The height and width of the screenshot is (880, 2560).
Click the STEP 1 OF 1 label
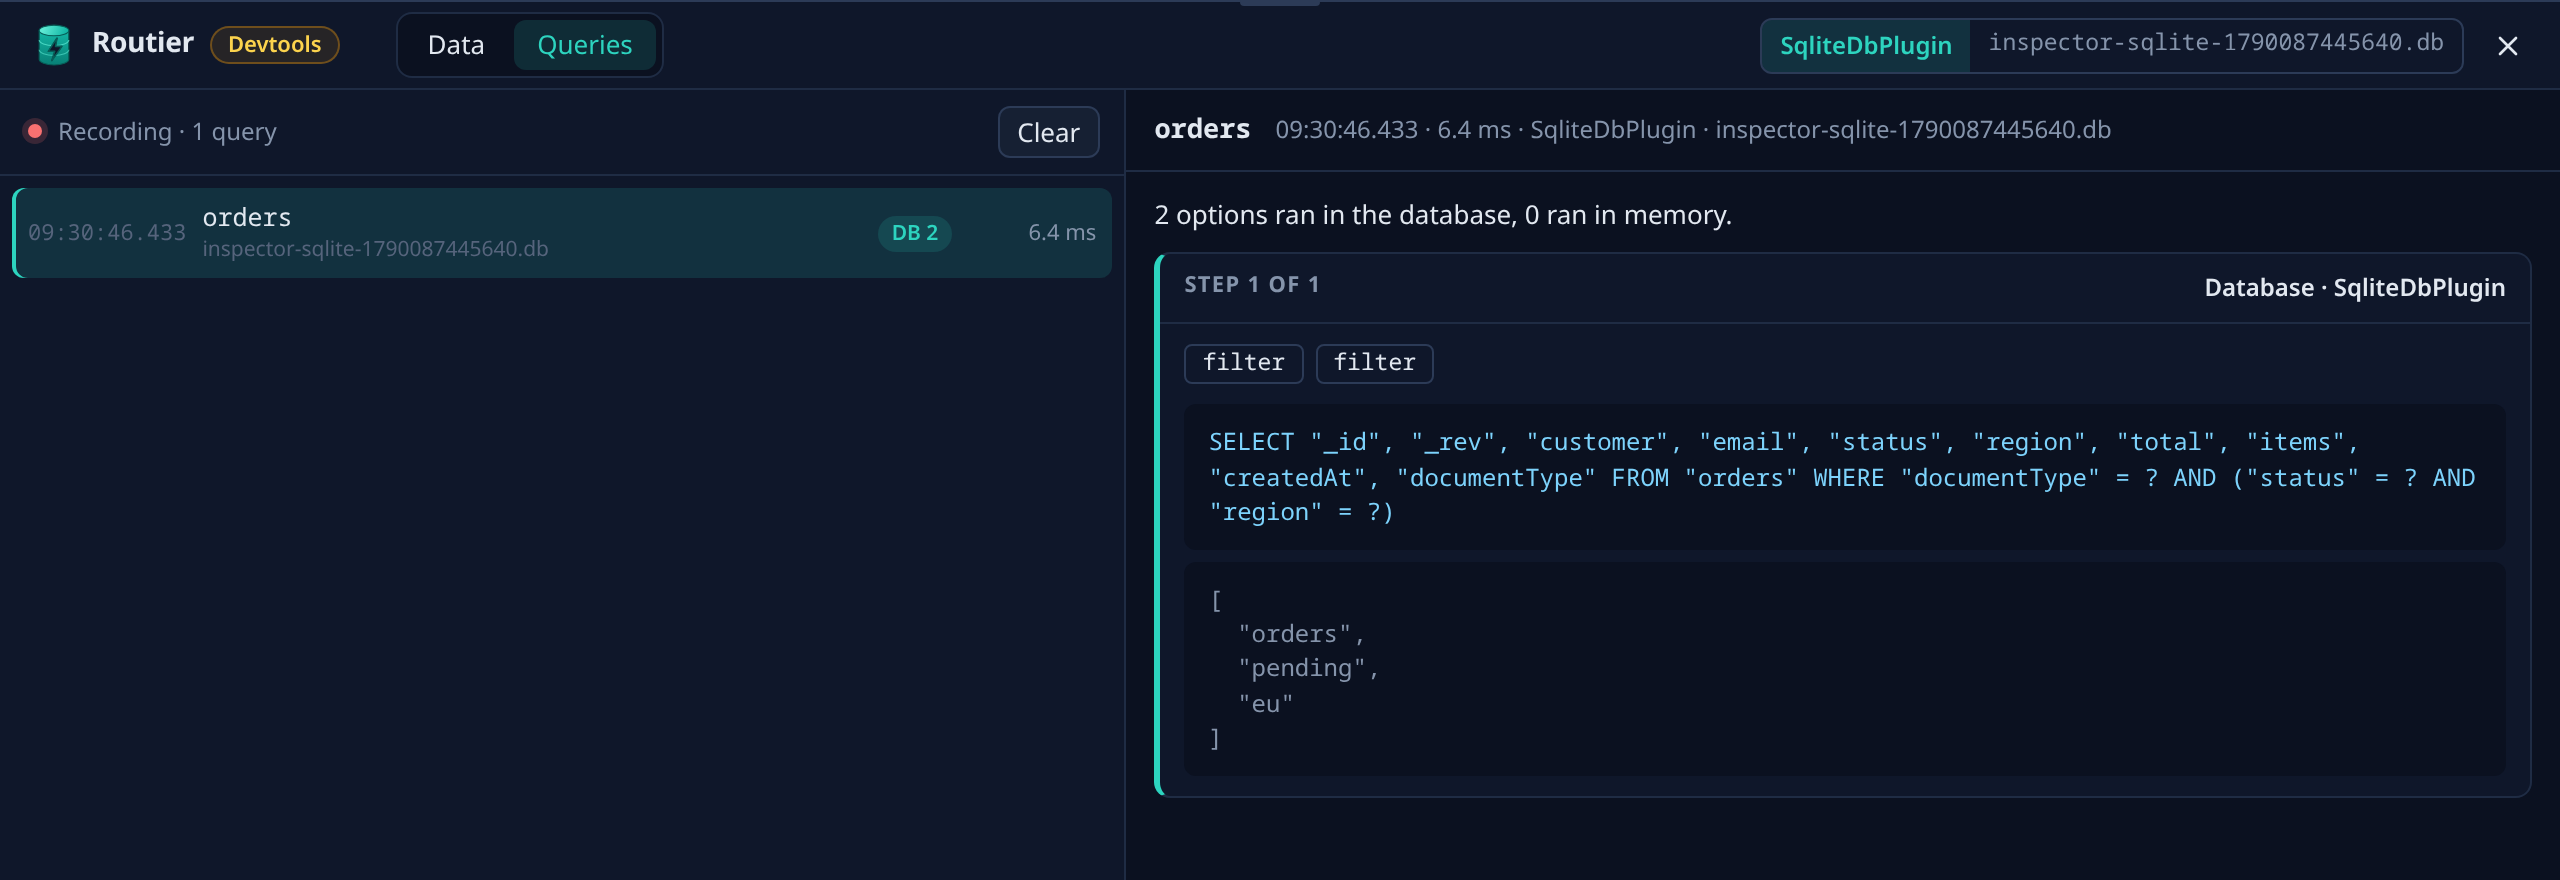(1252, 285)
